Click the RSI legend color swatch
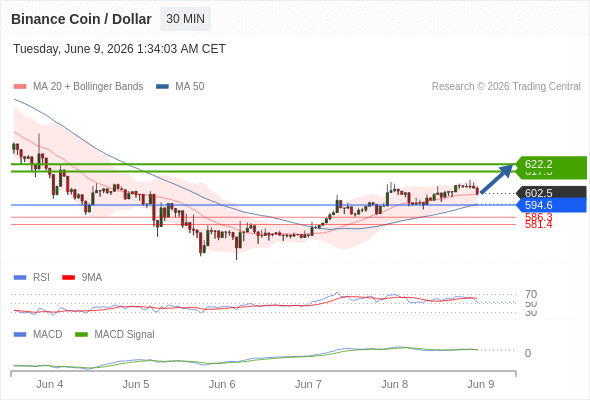The image size is (590, 400). 20,278
